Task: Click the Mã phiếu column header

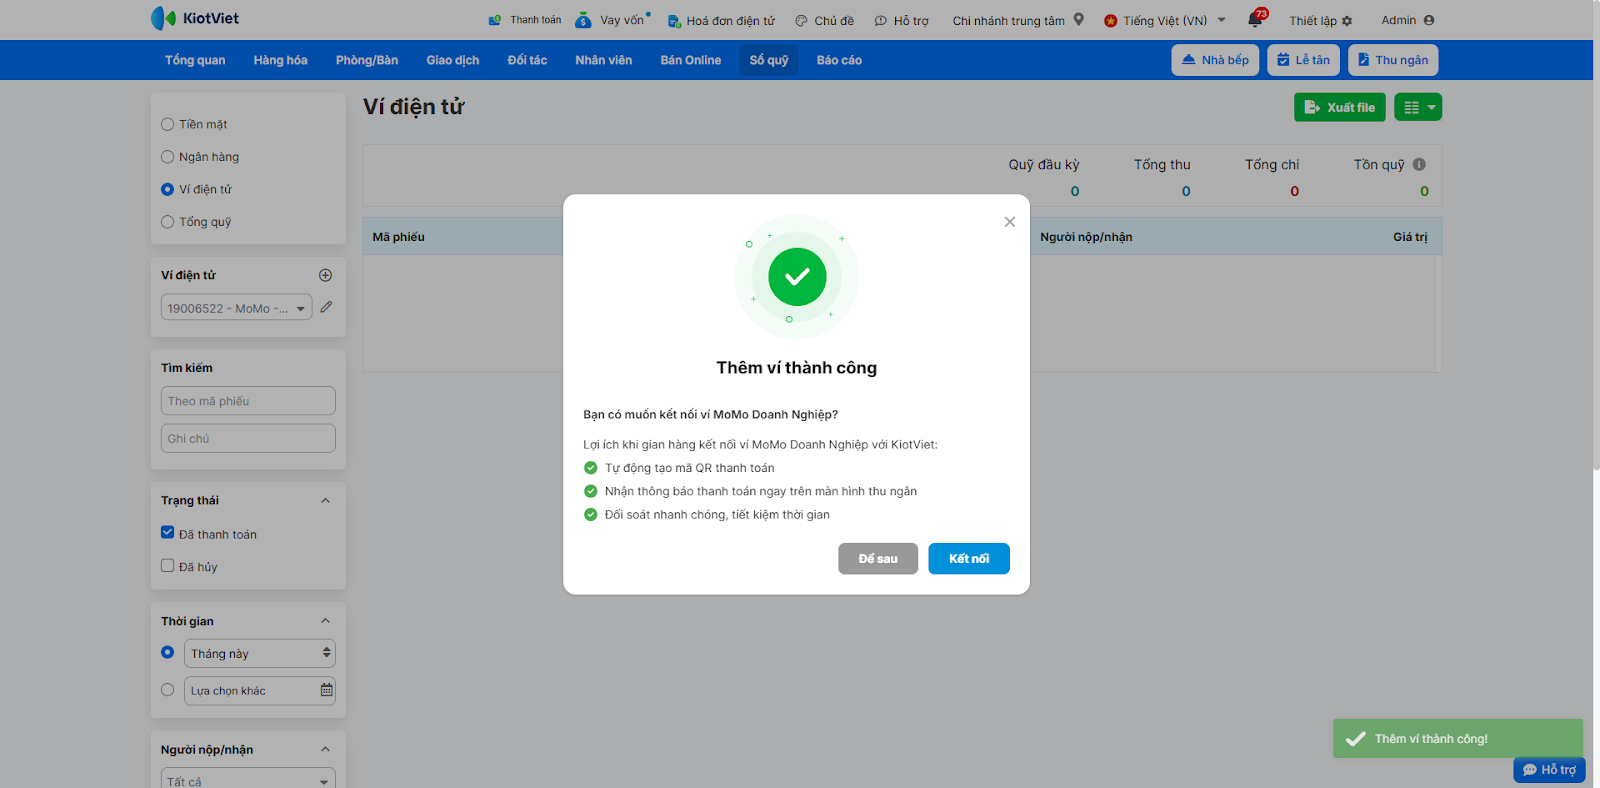Action: point(399,237)
